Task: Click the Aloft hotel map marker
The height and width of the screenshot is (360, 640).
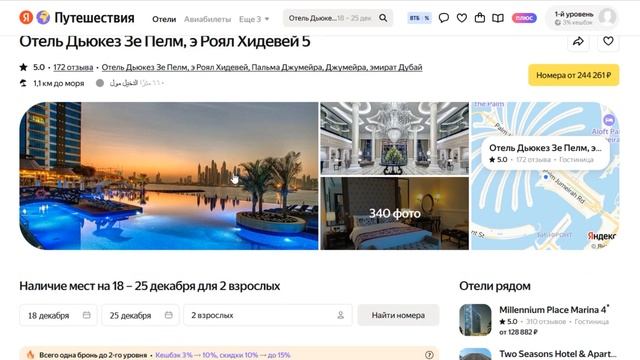Action: pyautogui.click(x=609, y=120)
